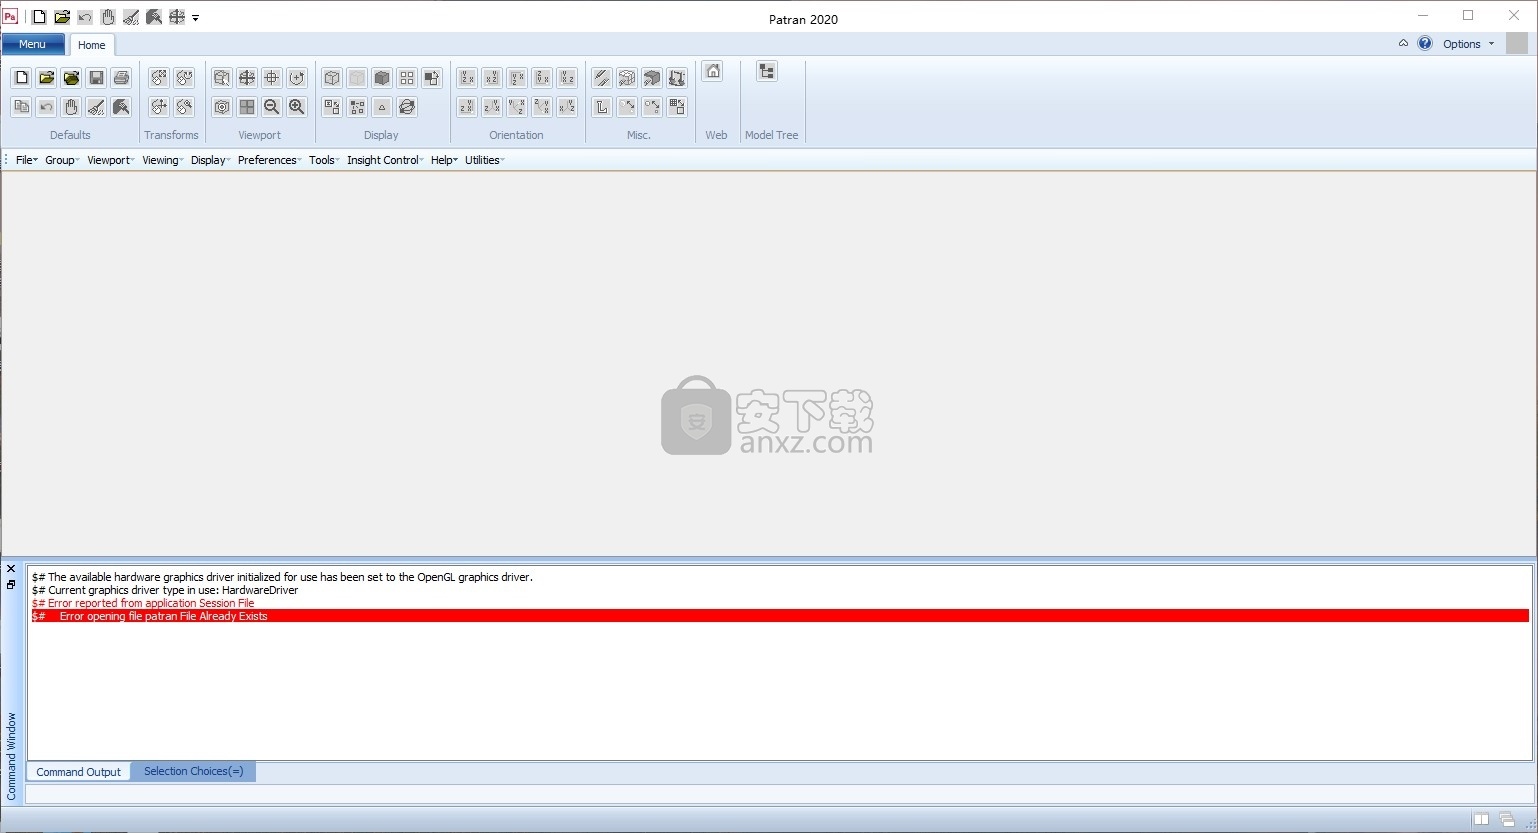Click the node plot icon in Display group
1538x833 pixels.
pos(357,107)
